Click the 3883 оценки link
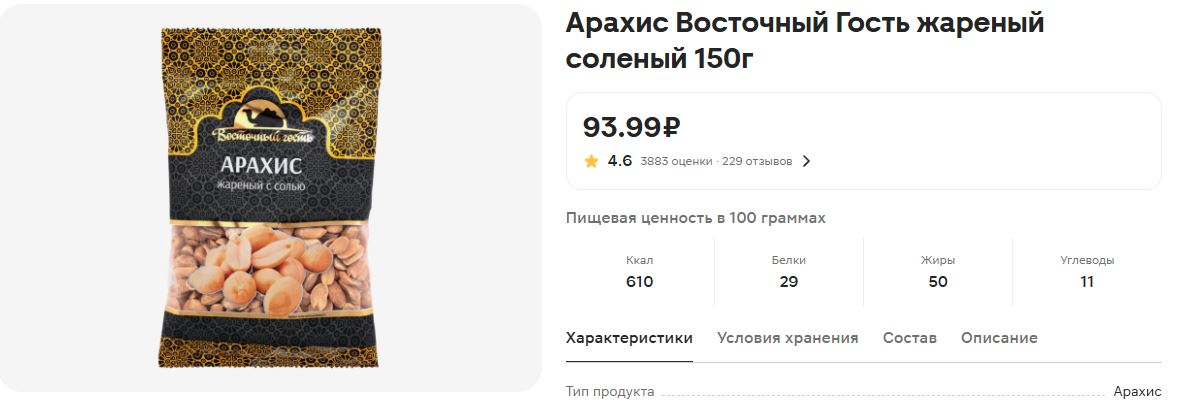This screenshot has height=402, width=1198. coord(675,161)
